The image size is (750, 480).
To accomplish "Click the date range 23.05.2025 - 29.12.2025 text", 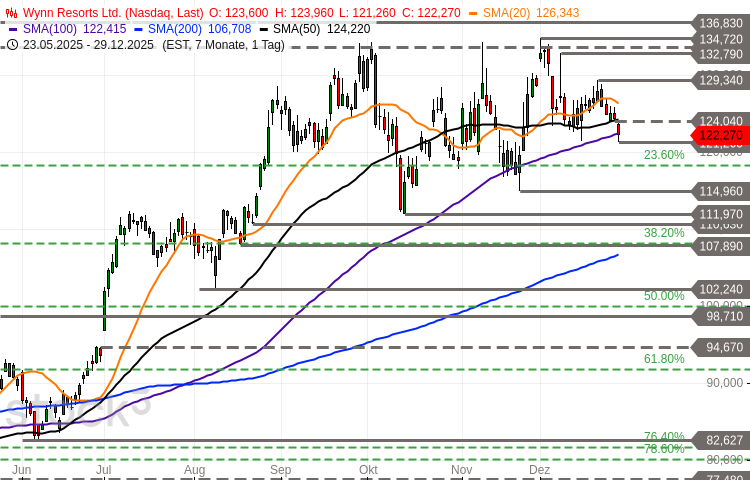I will [88, 44].
